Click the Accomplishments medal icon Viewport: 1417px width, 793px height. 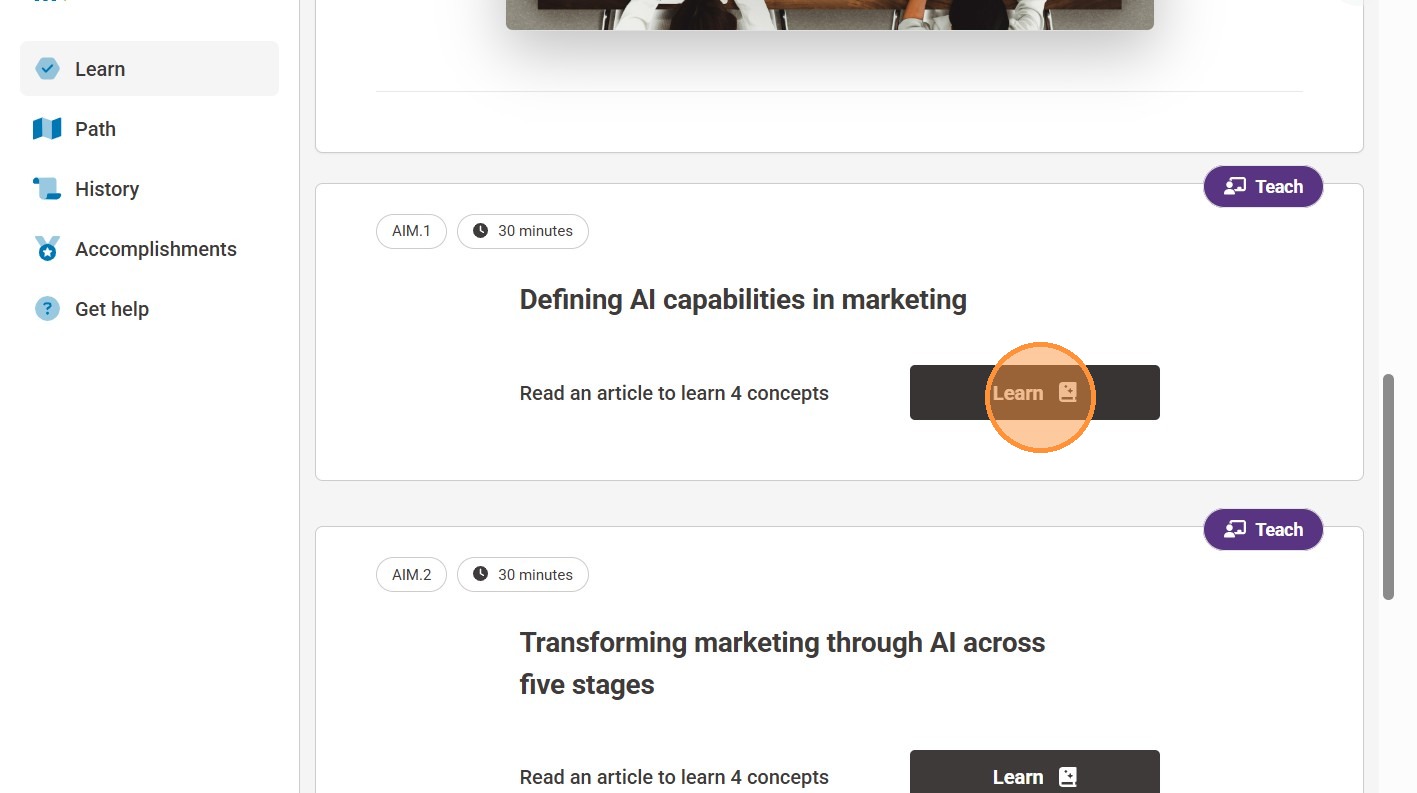tap(47, 249)
